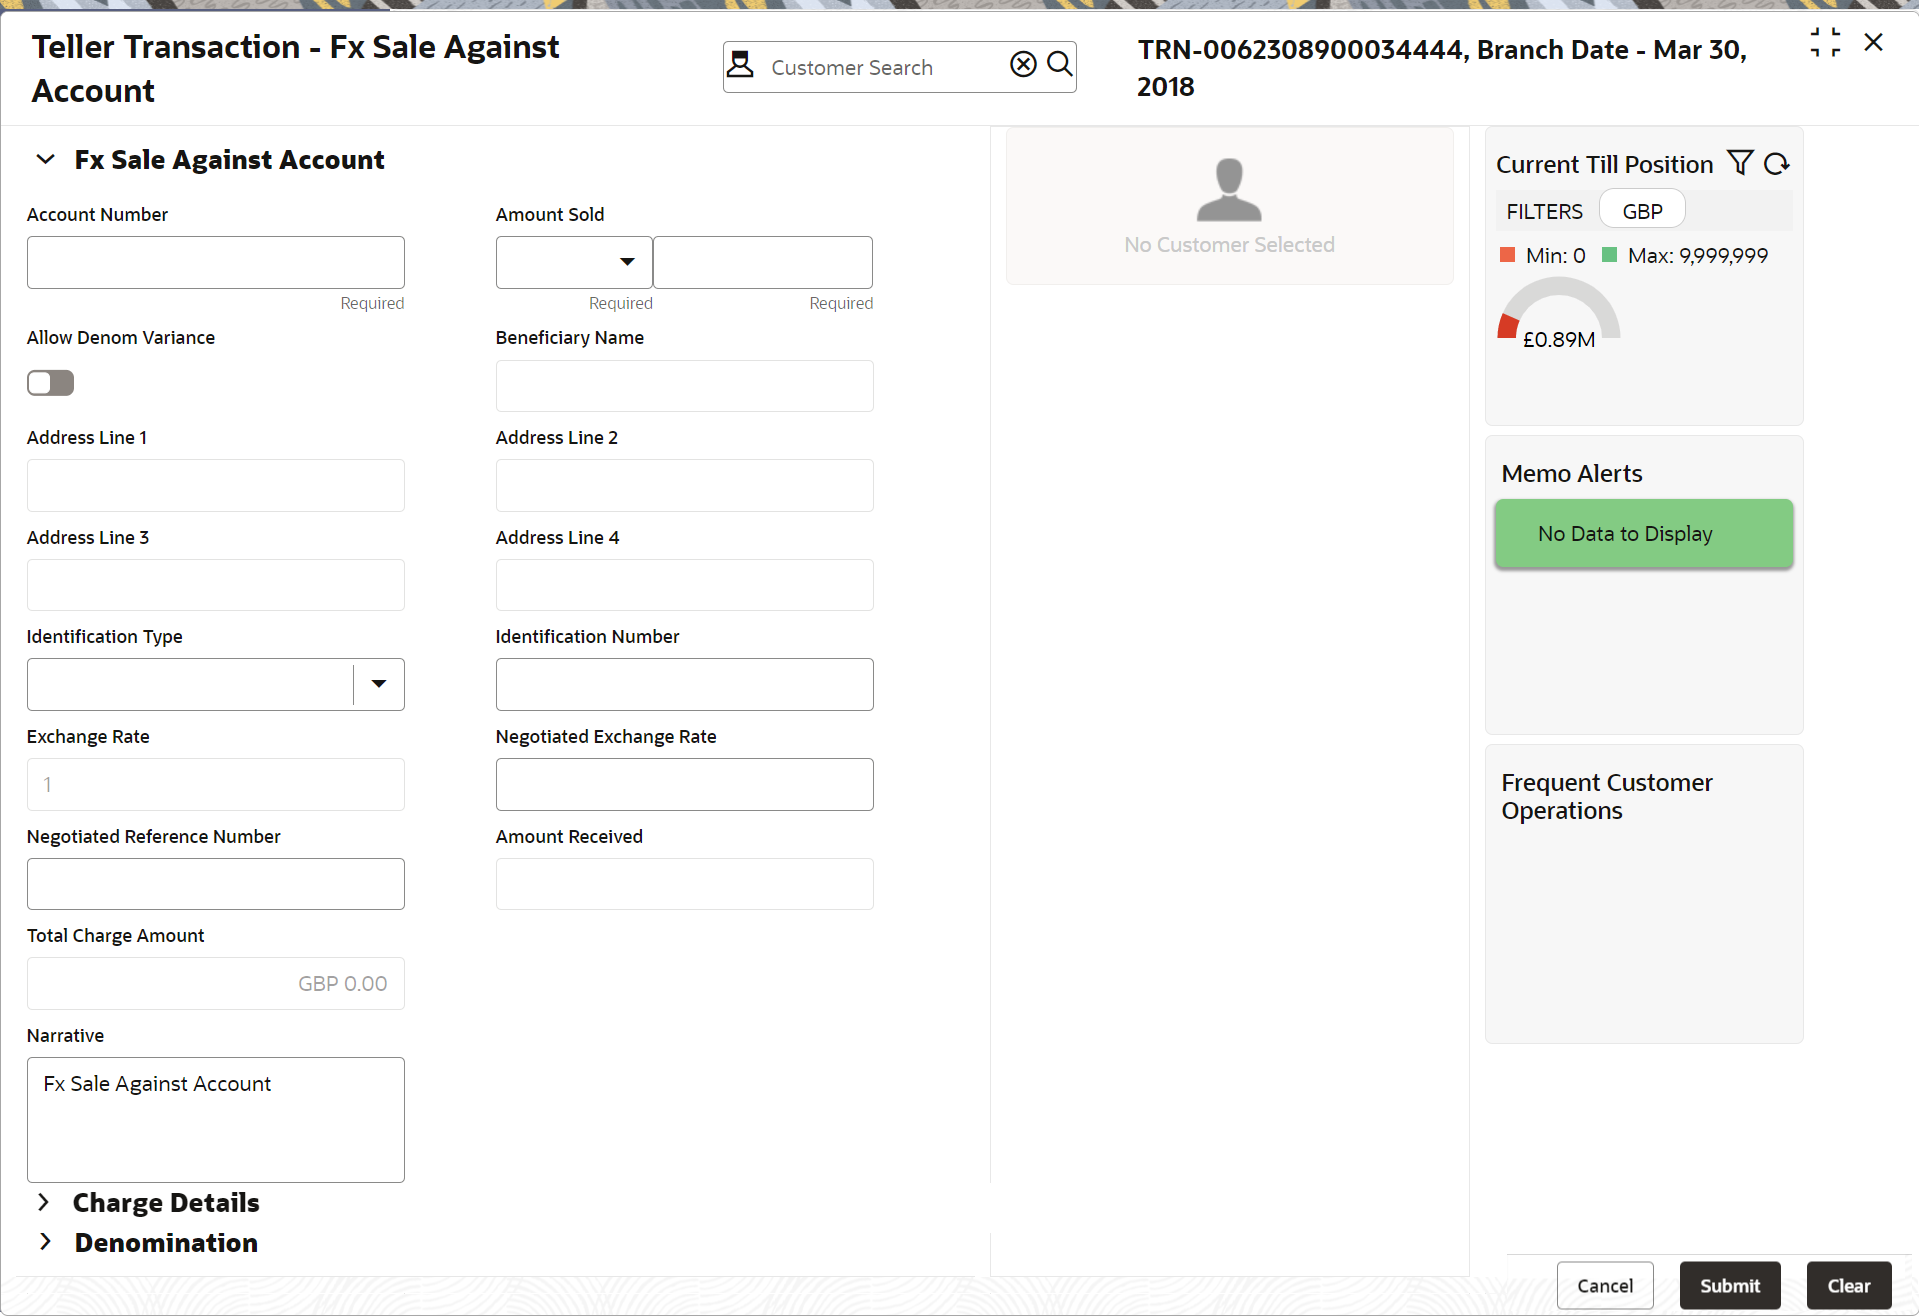The height and width of the screenshot is (1316, 1919).
Task: Click the customer profile icon in search box
Action: 740,65
